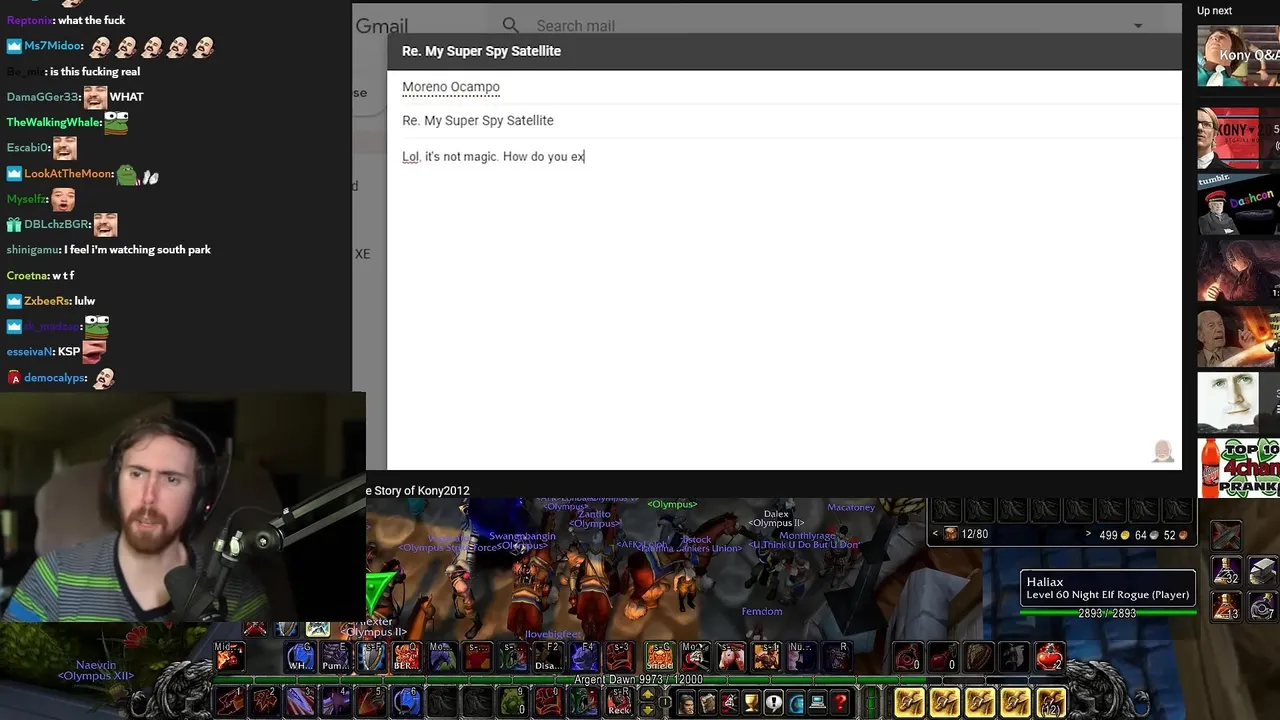This screenshot has height=720, width=1280.
Task: Page the action bar up with arrow
Action: pos(648,694)
